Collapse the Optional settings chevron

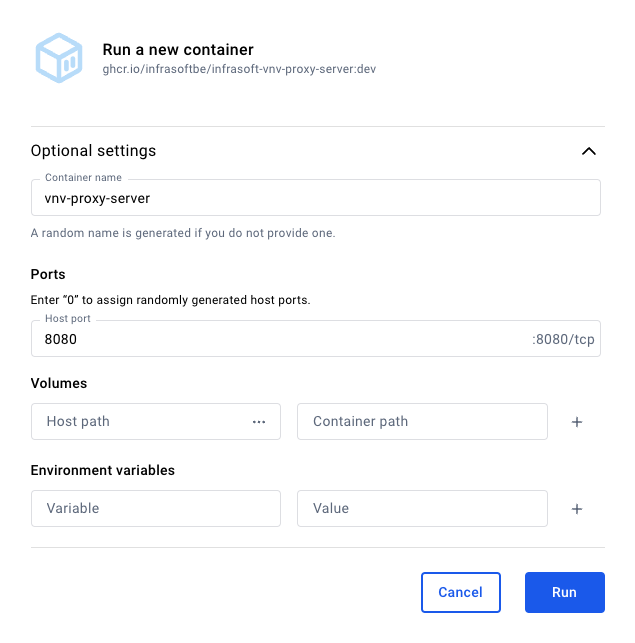pos(589,152)
